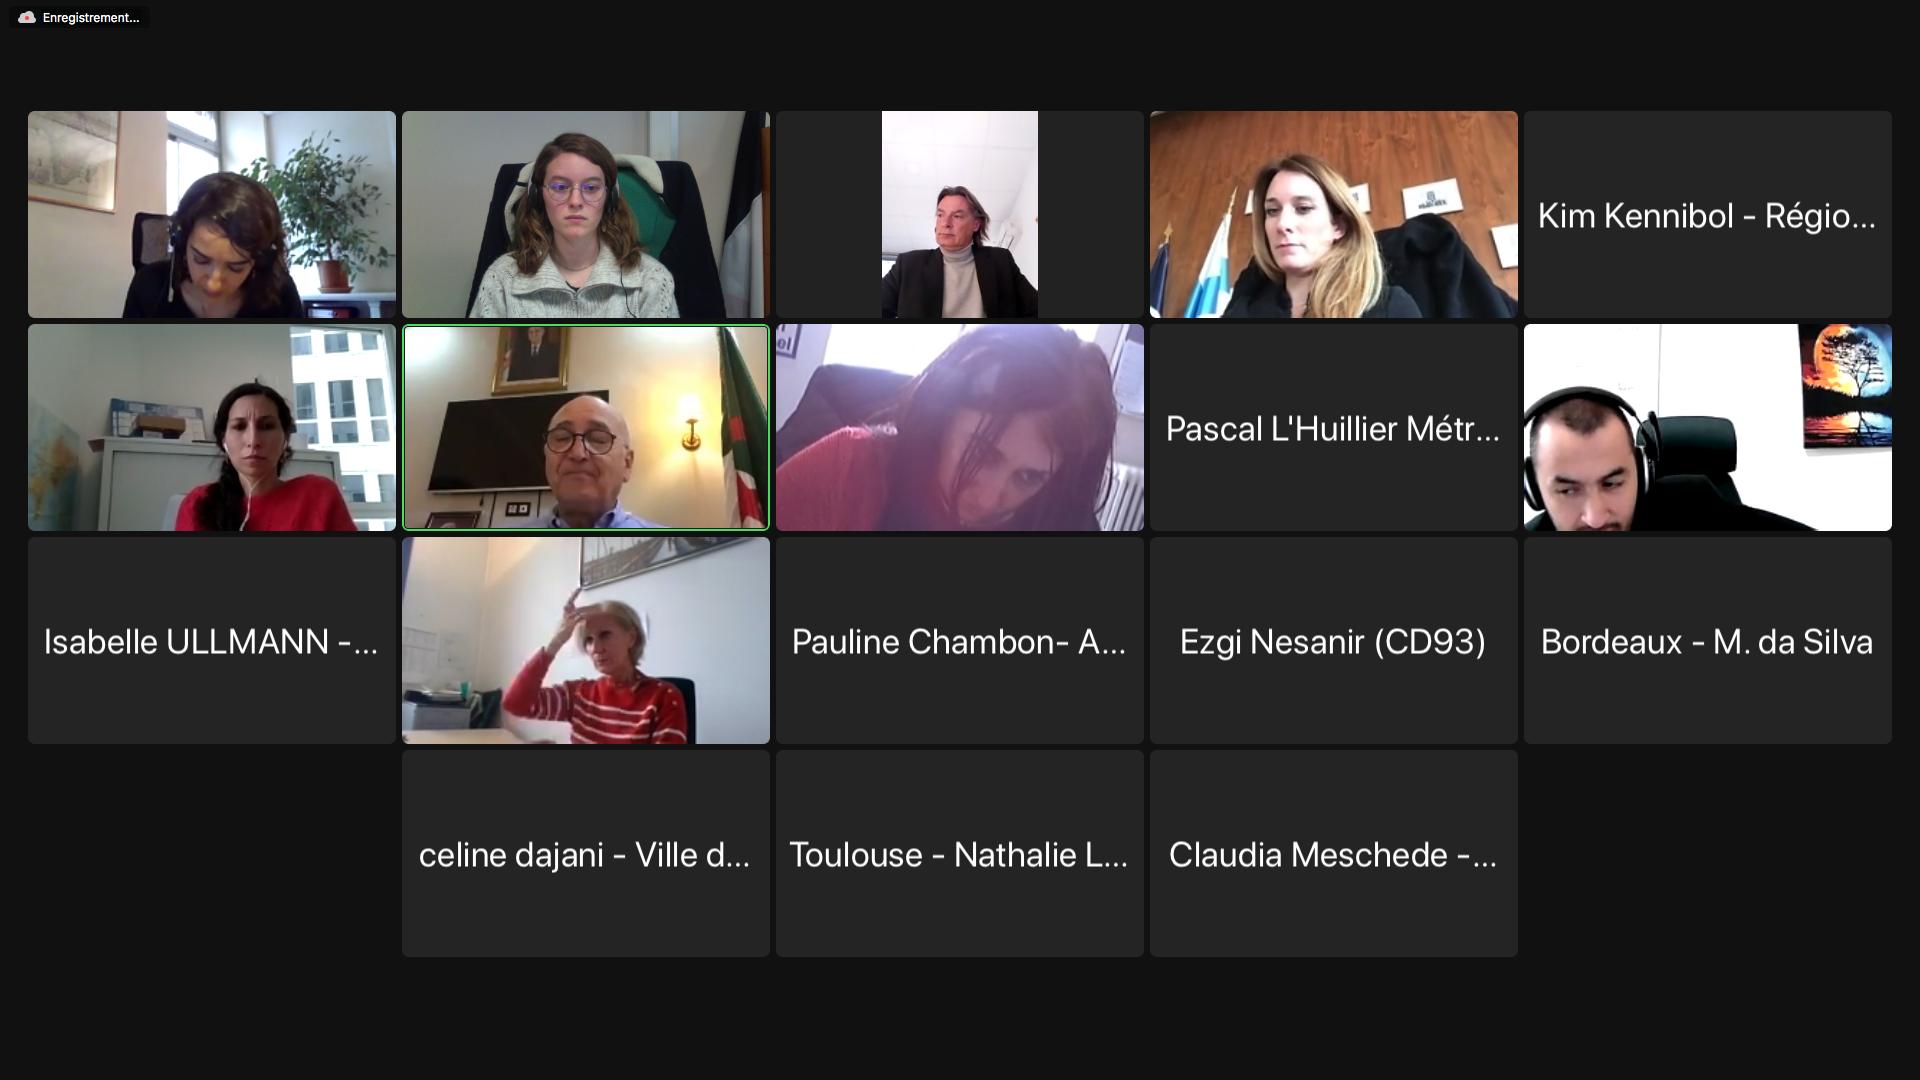This screenshot has width=1920, height=1080.
Task: Click video of woman in red striped sweater
Action: click(585, 640)
